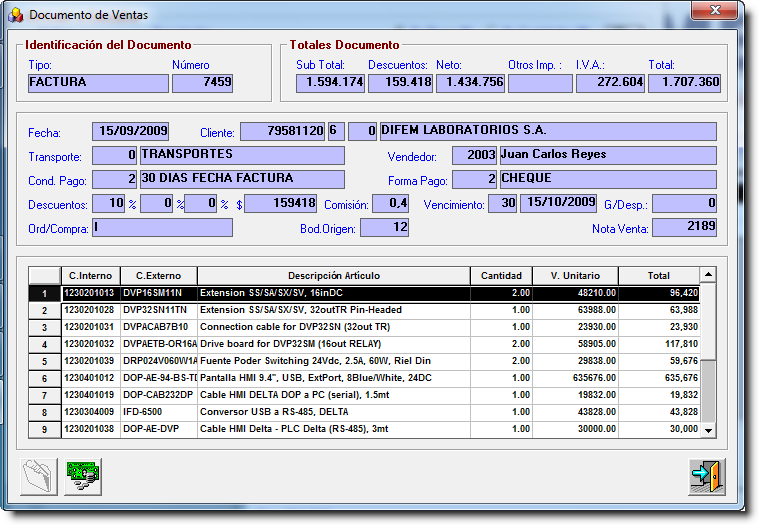Click unit value 48210.00
The image size is (759, 525).
tap(576, 293)
